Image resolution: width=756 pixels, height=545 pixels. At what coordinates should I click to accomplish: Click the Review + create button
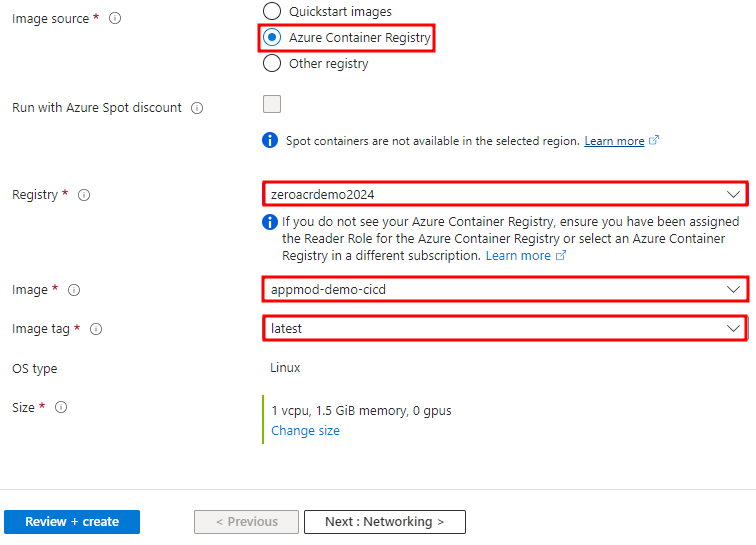point(72,522)
